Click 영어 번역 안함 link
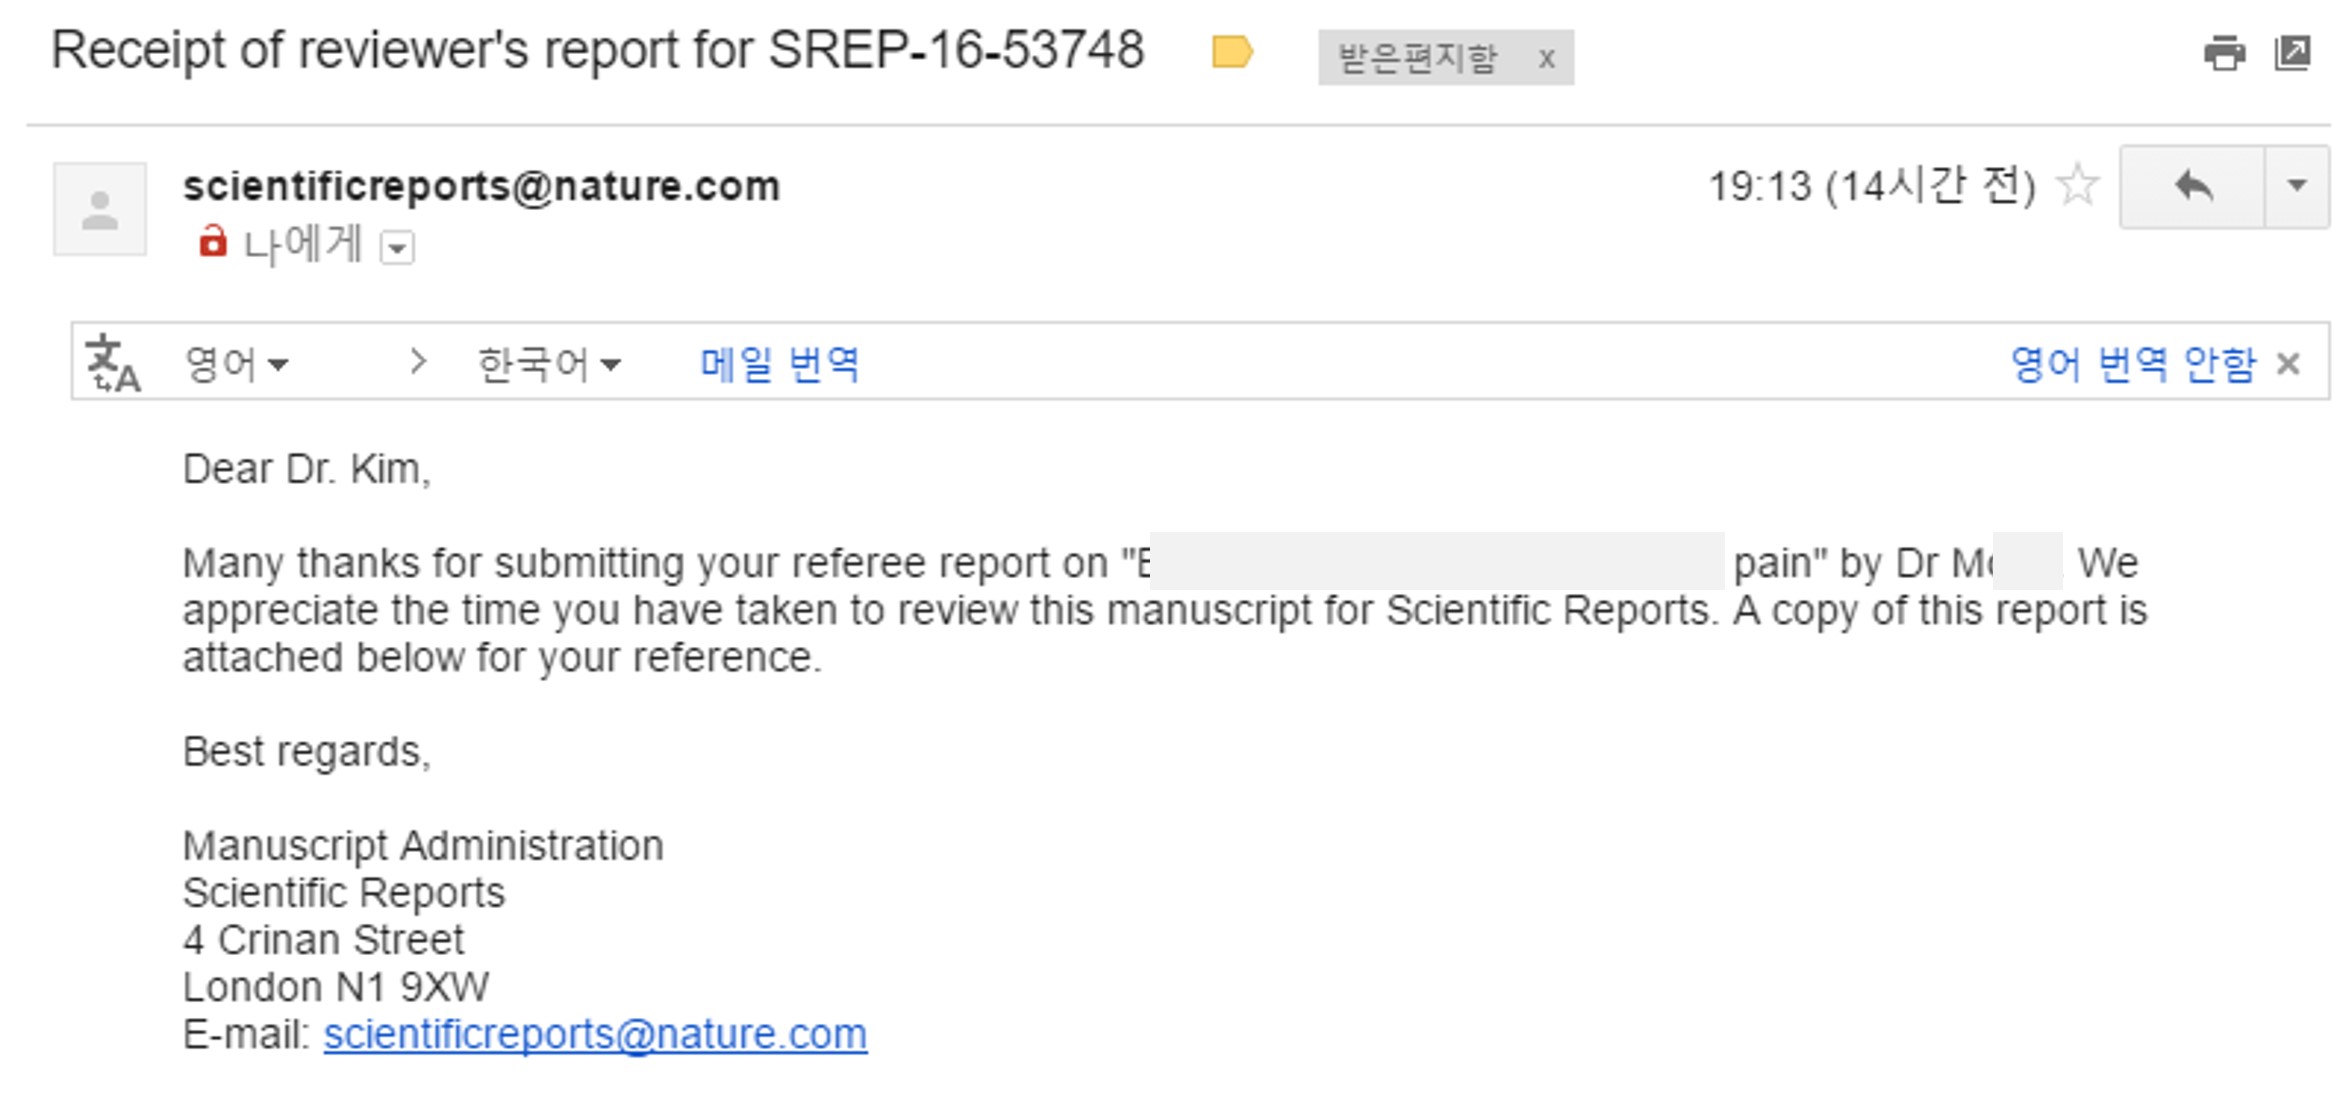Image resolution: width=2334 pixels, height=1119 pixels. pos(2133,364)
